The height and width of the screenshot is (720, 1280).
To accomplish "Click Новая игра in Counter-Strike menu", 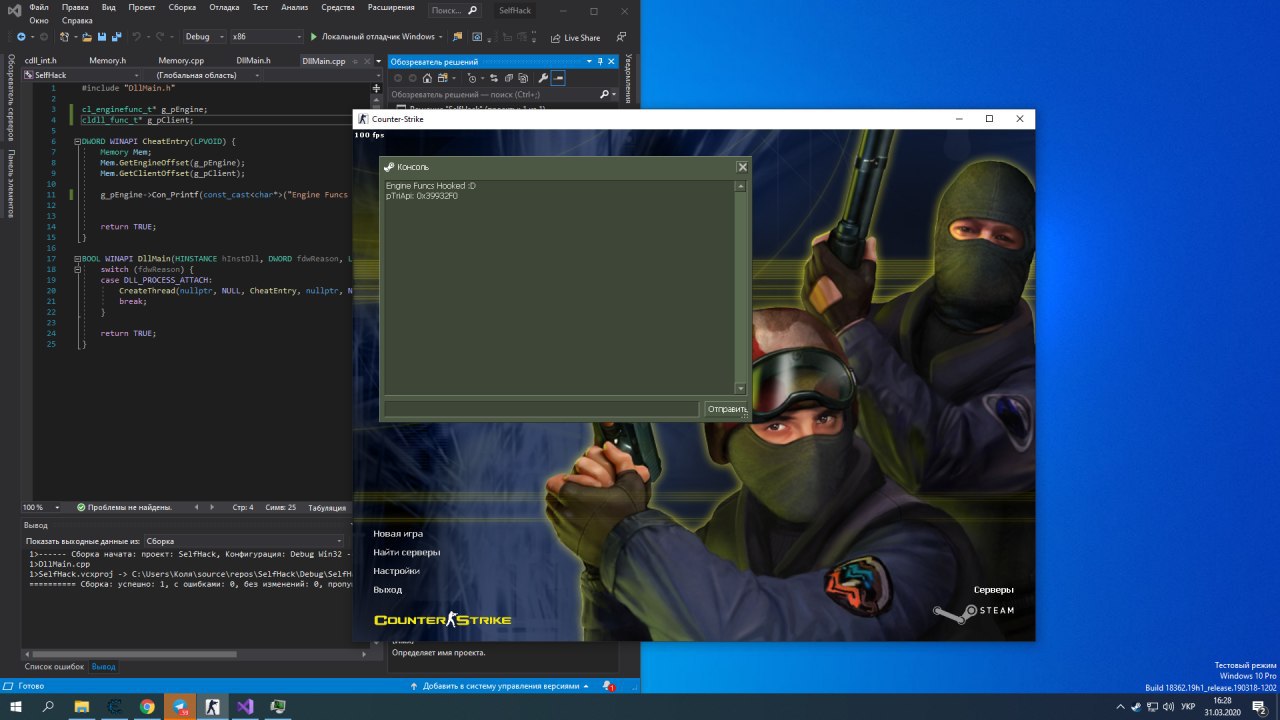I will 398,533.
